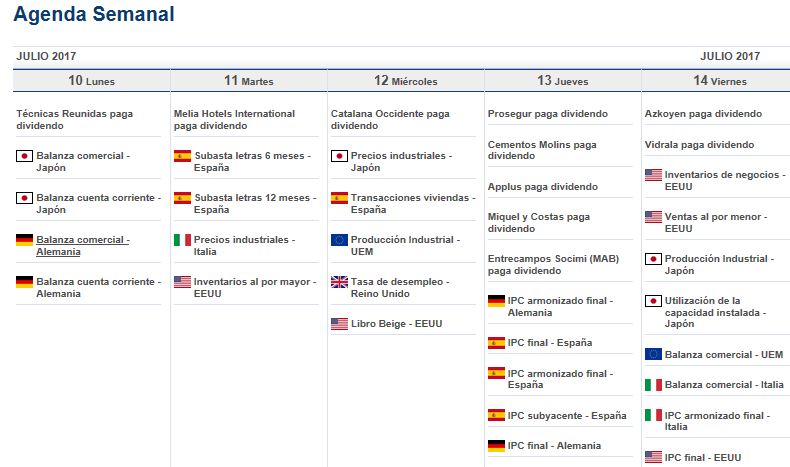Click Spain flag beside IPC final - España

(x=496, y=343)
